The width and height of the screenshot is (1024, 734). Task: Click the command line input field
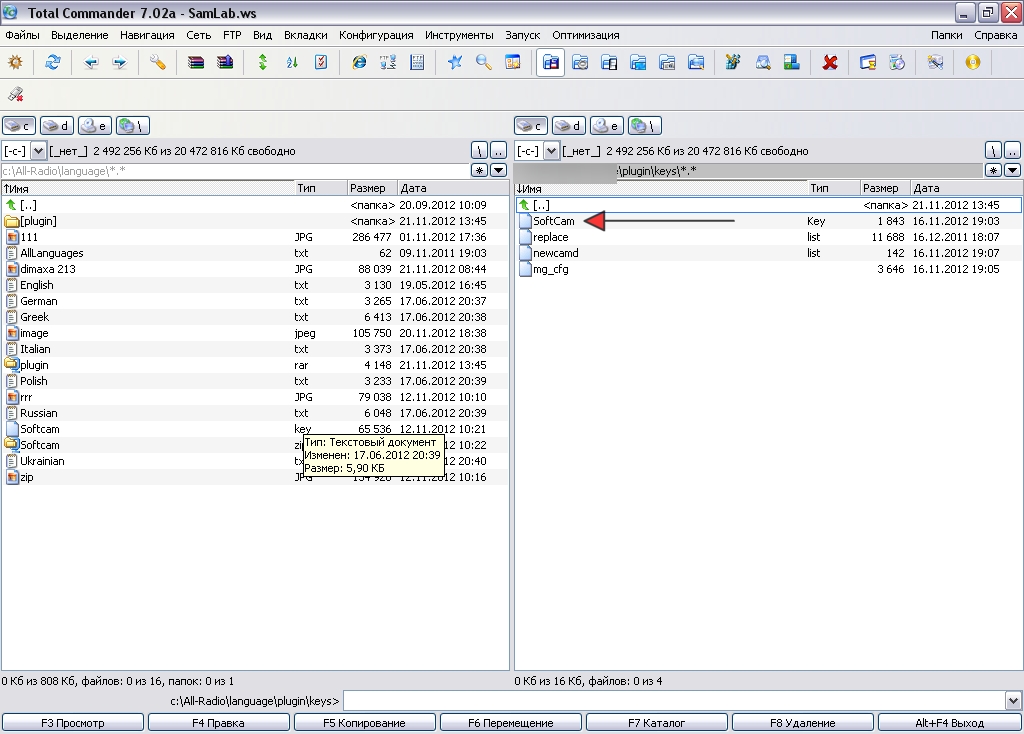click(x=674, y=701)
